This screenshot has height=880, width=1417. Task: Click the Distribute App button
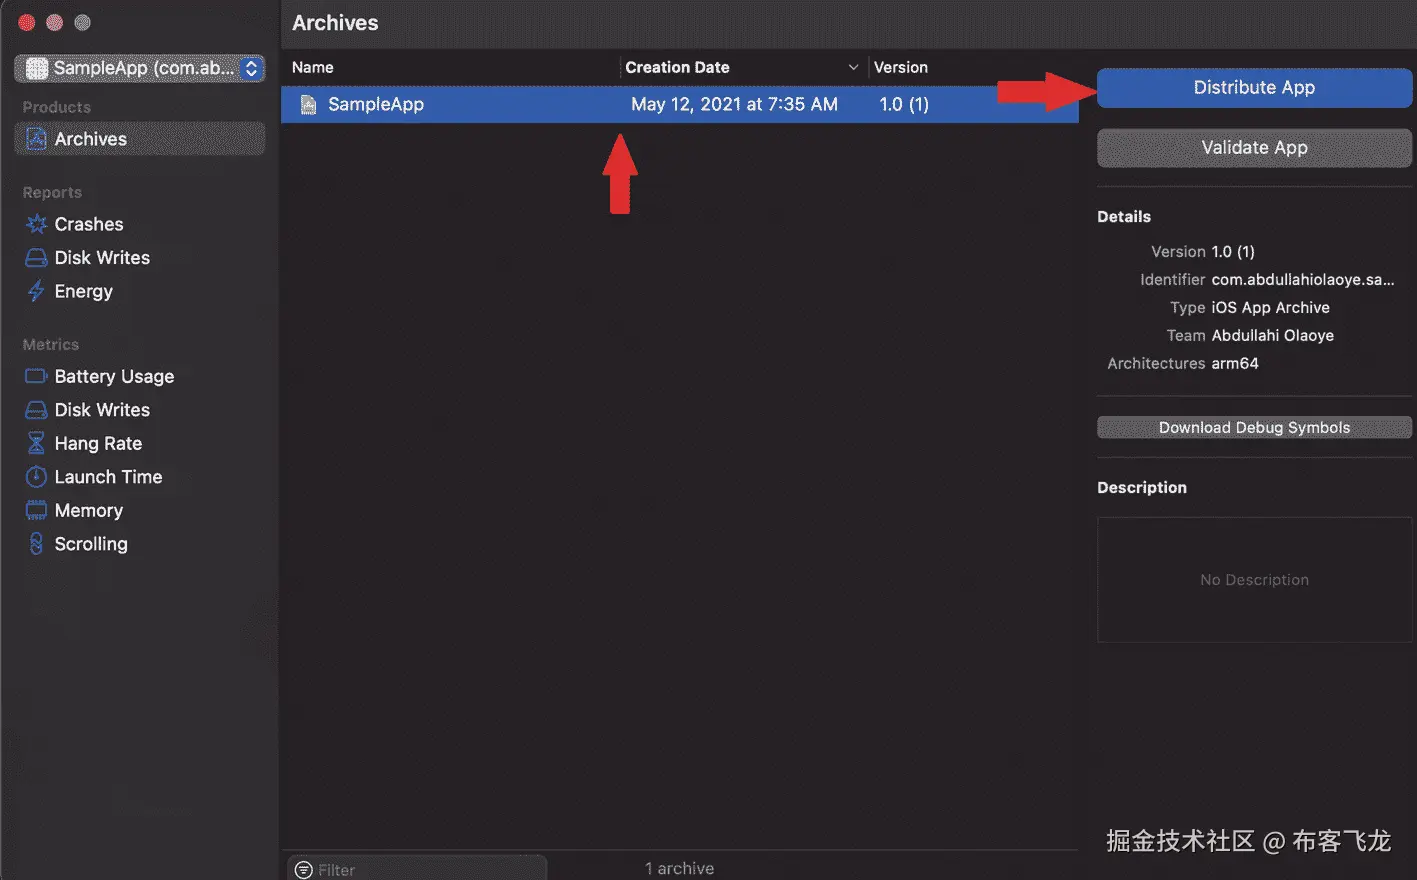[1254, 88]
